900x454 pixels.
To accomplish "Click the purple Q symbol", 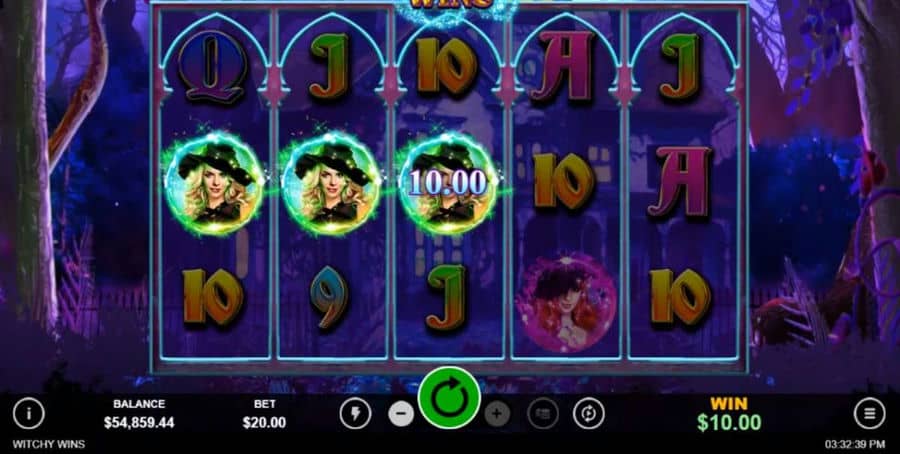I will point(212,67).
